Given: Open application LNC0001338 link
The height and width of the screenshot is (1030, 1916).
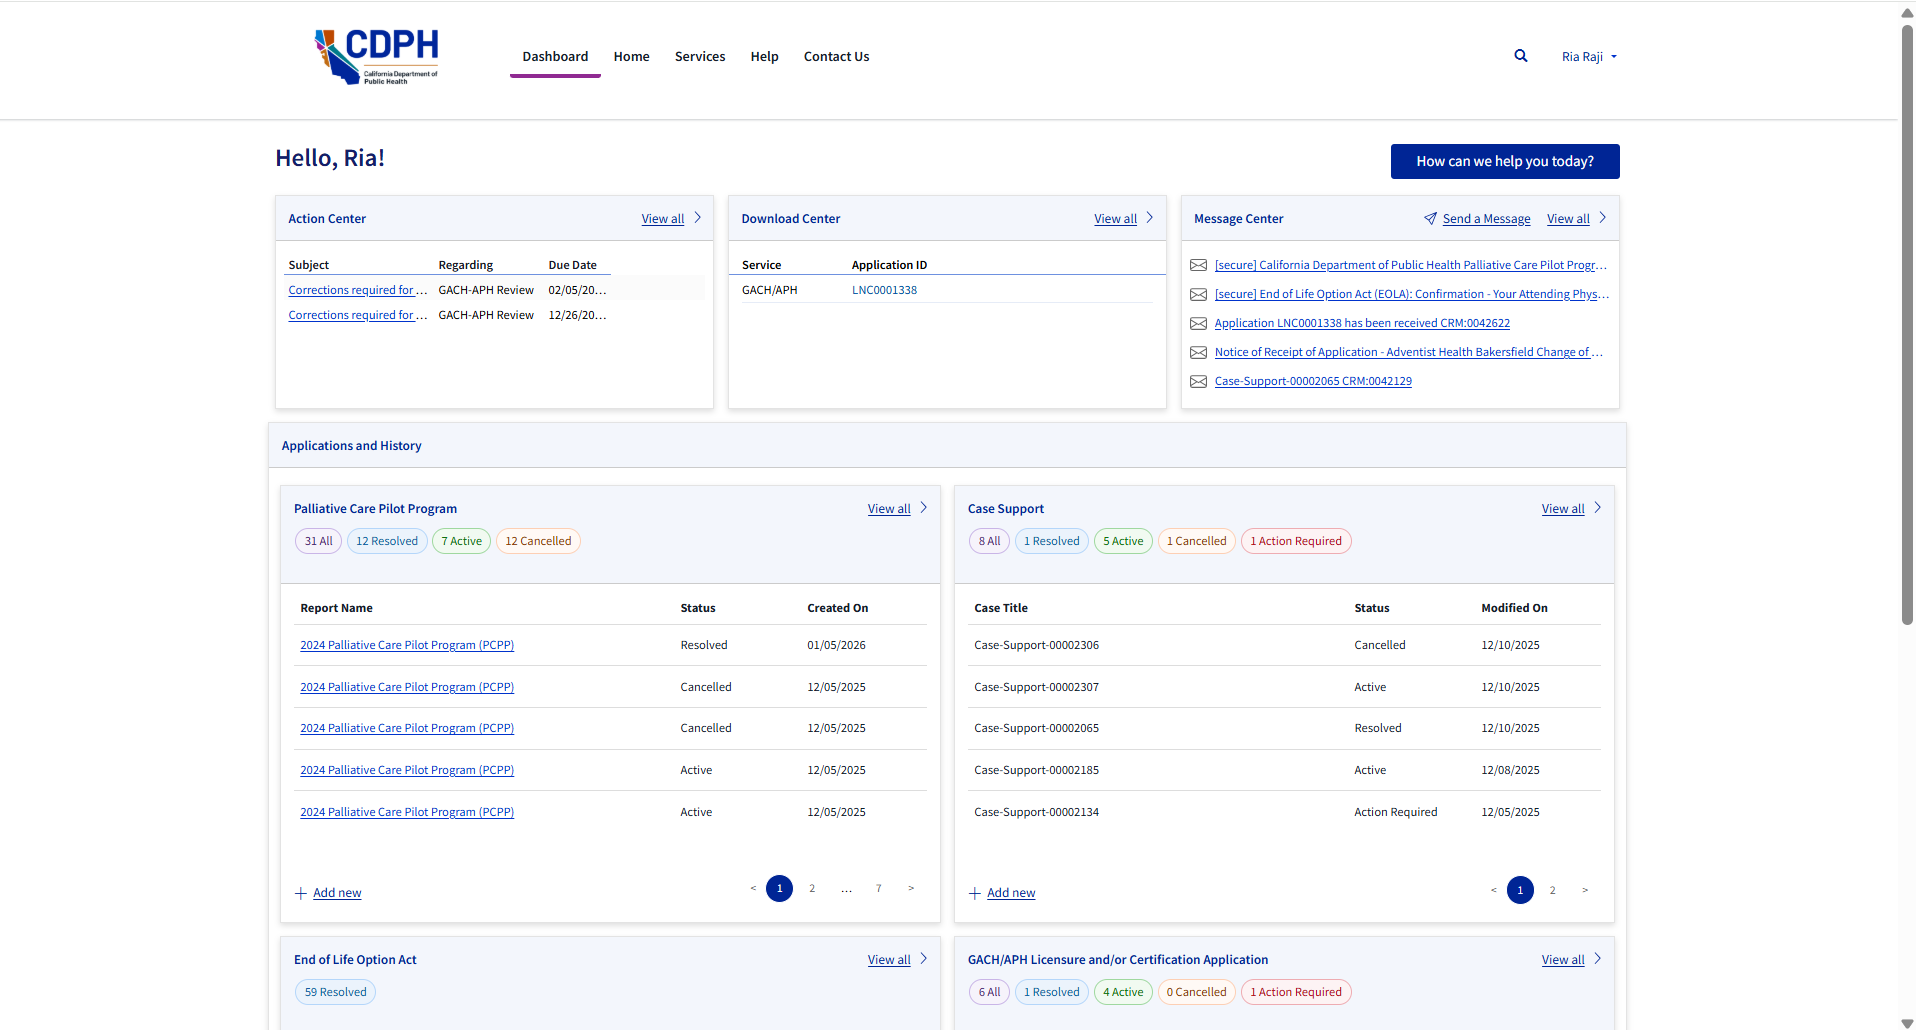Looking at the screenshot, I should pos(885,290).
